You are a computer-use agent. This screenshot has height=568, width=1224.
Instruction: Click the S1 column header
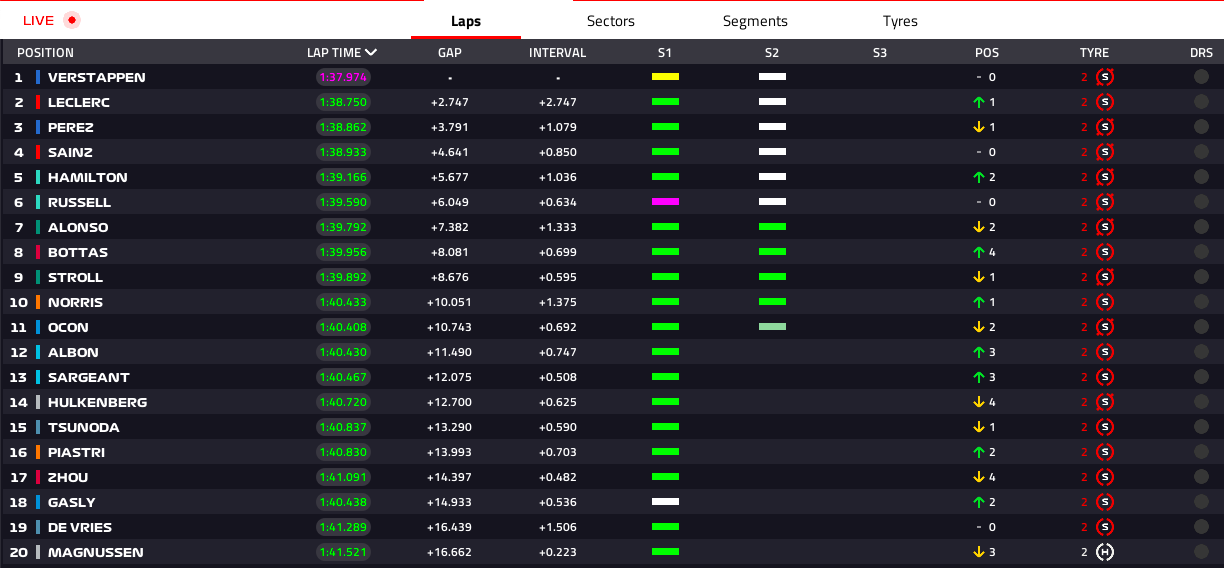click(x=665, y=53)
